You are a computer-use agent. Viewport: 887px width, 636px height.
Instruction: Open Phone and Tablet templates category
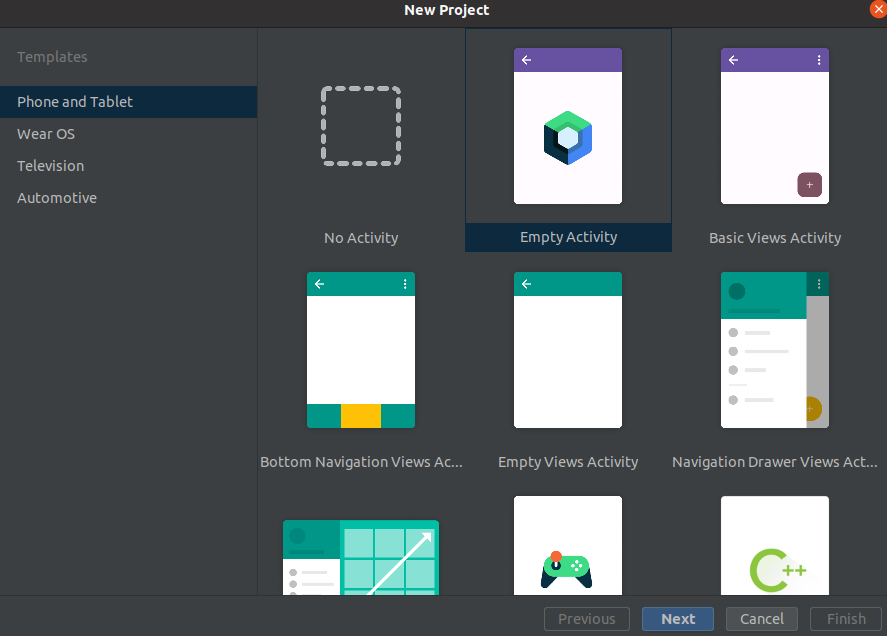(75, 102)
